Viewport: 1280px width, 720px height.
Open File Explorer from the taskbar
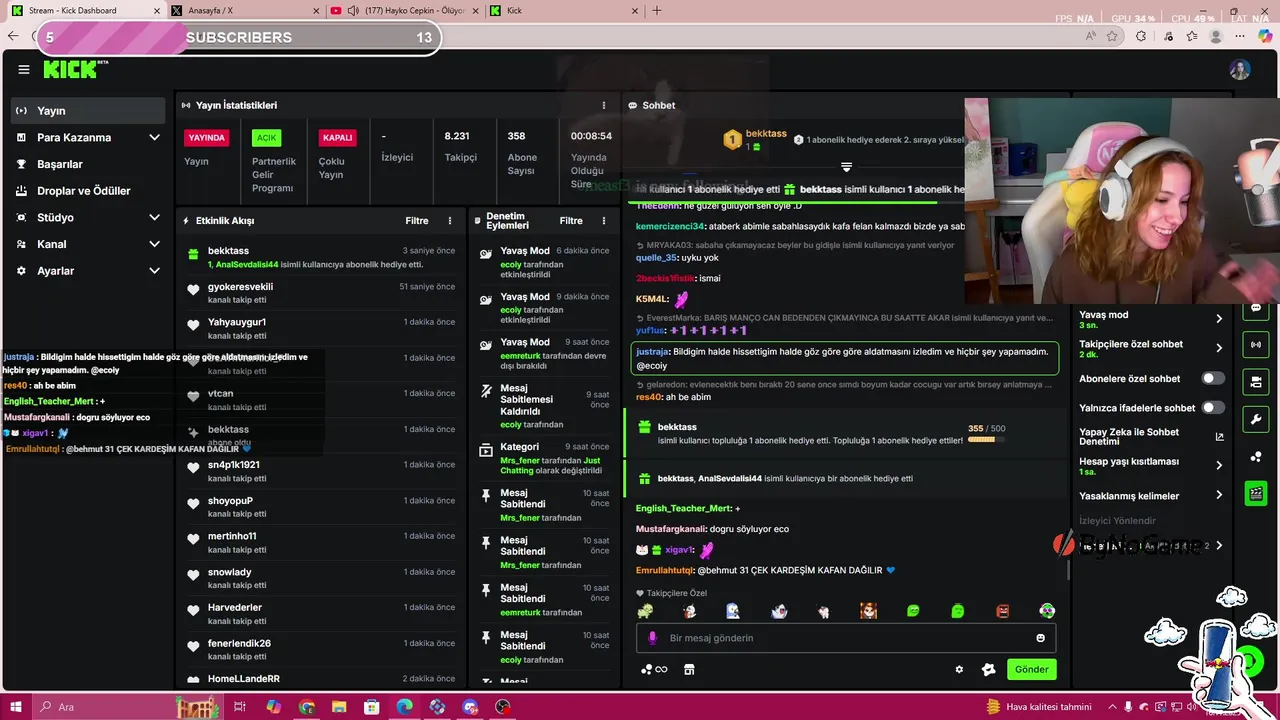point(339,707)
